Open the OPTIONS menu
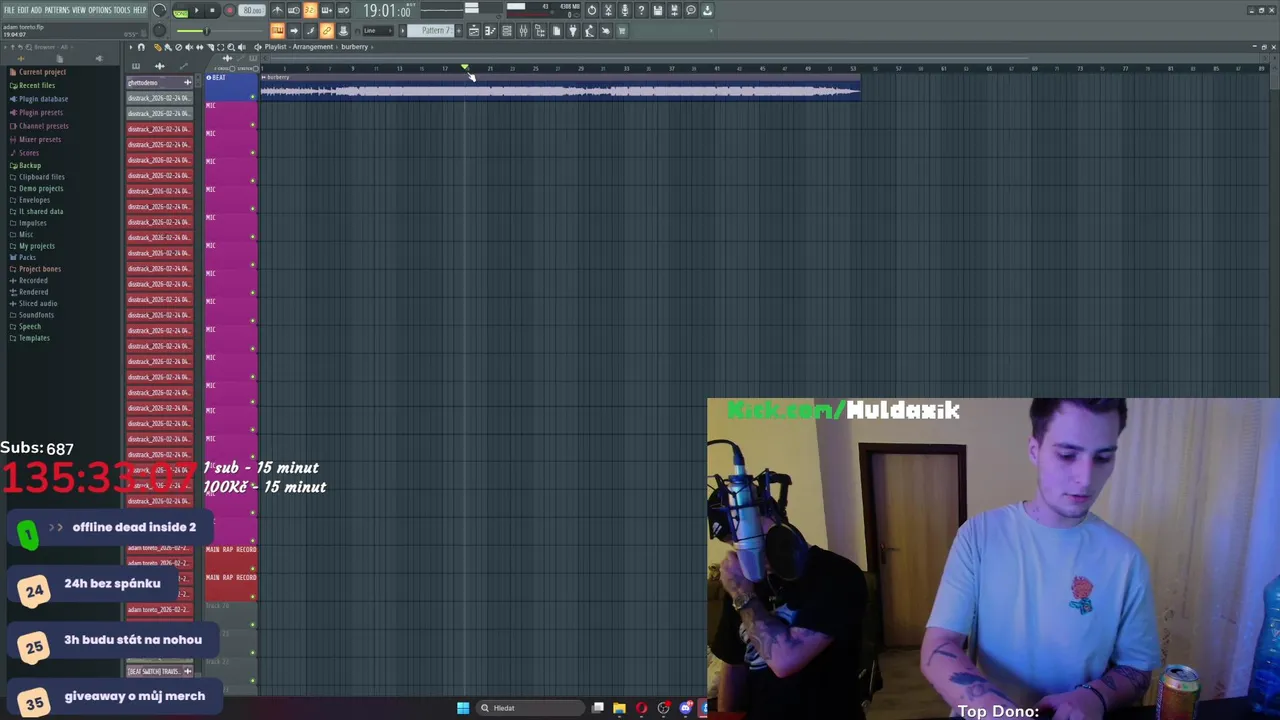 click(x=100, y=10)
